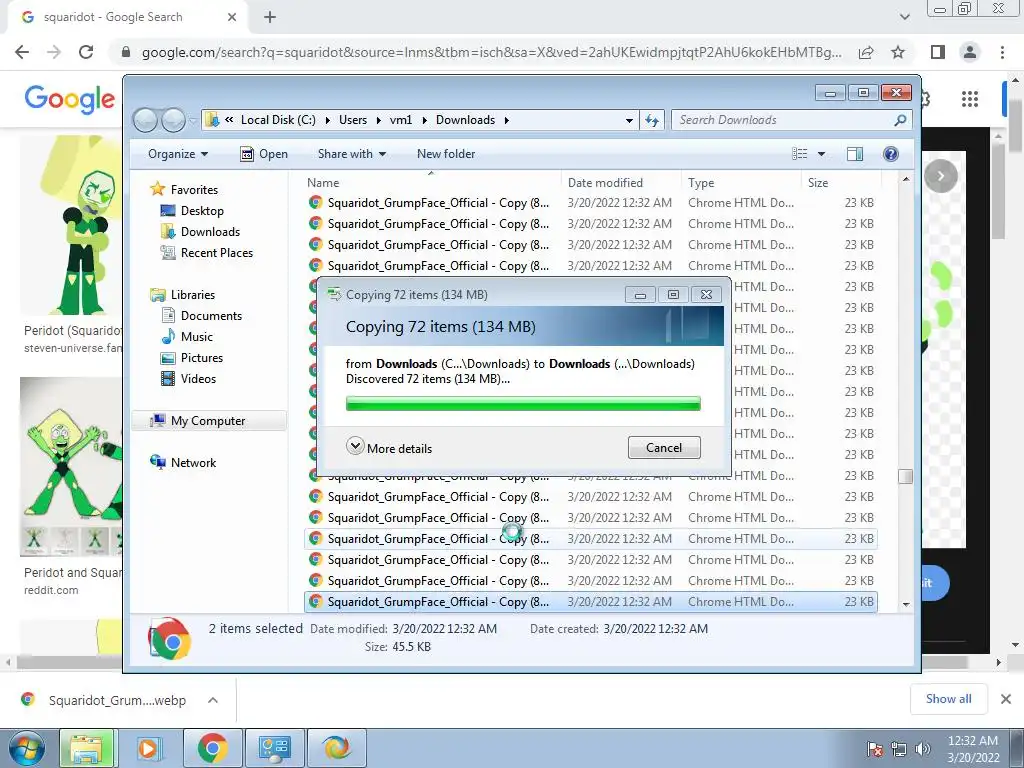Open a new Chrome tab
The width and height of the screenshot is (1024, 768).
[270, 17]
